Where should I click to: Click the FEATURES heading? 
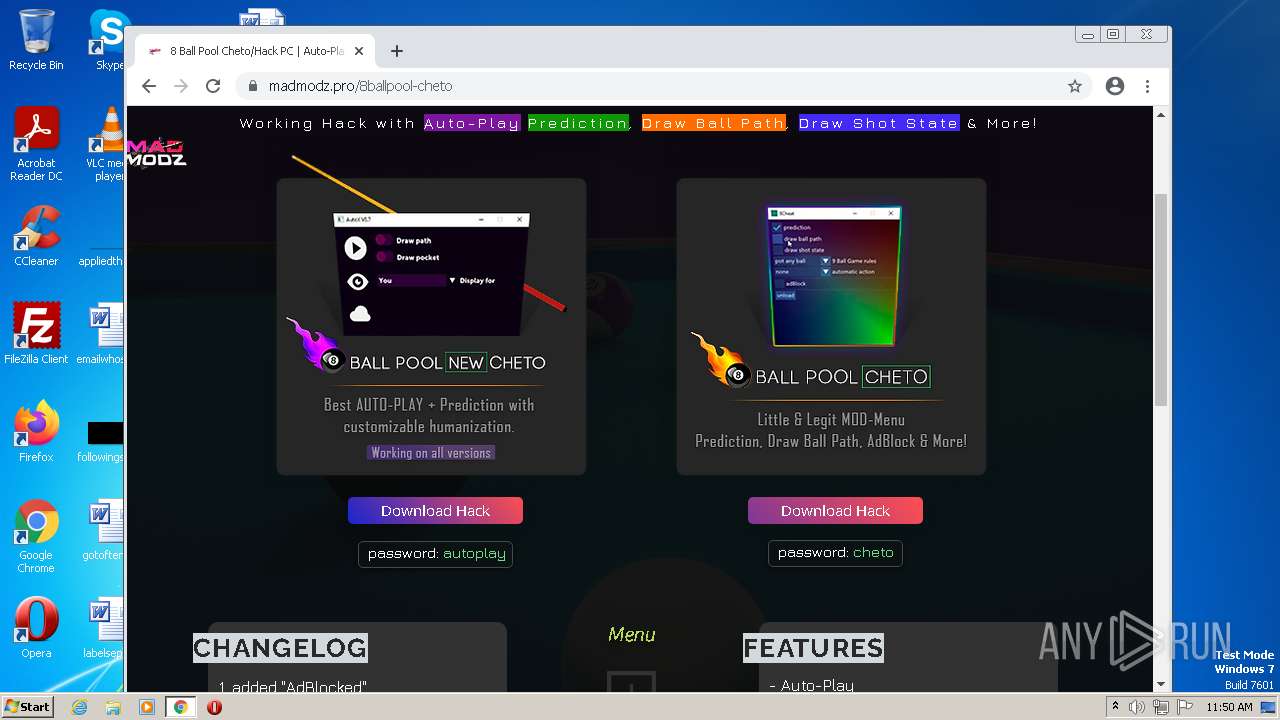point(813,648)
